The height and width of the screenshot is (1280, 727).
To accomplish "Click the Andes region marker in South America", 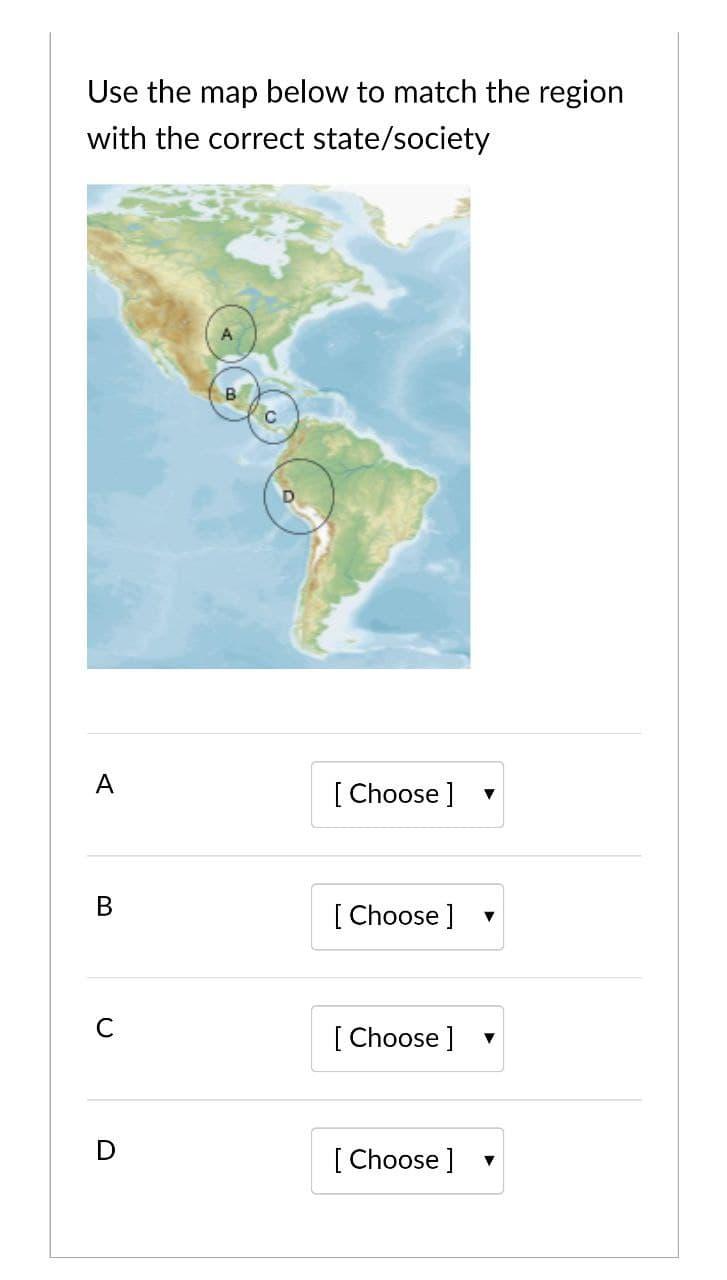I will pyautogui.click(x=298, y=494).
